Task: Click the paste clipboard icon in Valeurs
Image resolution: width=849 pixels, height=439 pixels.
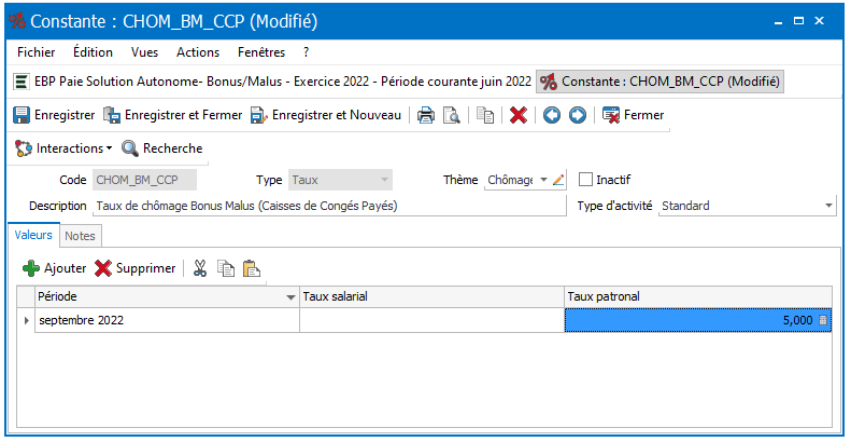Action: pos(251,268)
